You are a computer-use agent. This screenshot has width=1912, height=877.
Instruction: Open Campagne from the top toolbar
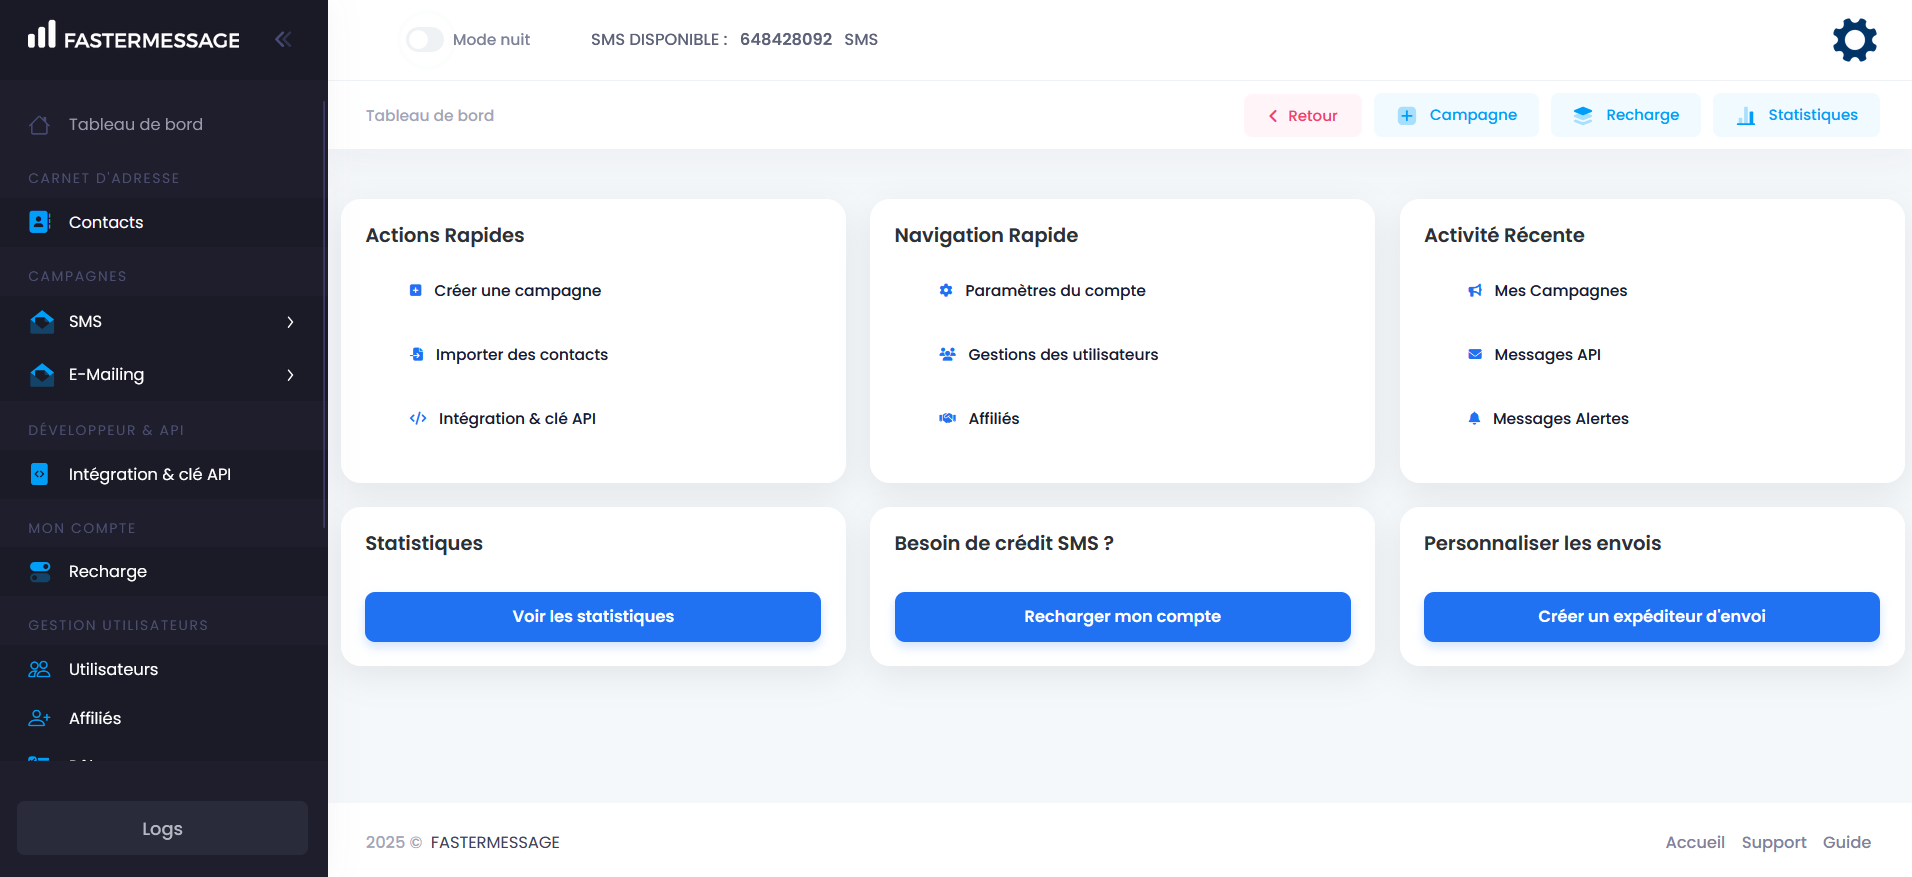[x=1456, y=115]
